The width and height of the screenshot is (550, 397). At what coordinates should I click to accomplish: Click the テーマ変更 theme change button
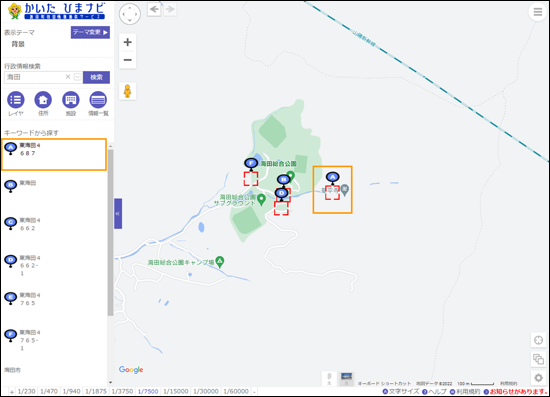click(90, 32)
